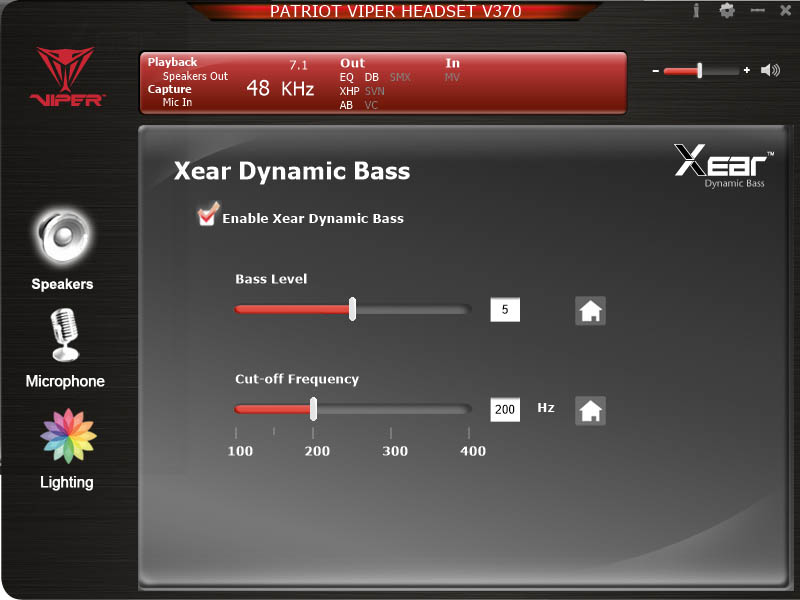Decrease master volume with minus icon
The height and width of the screenshot is (600, 800).
pyautogui.click(x=656, y=71)
